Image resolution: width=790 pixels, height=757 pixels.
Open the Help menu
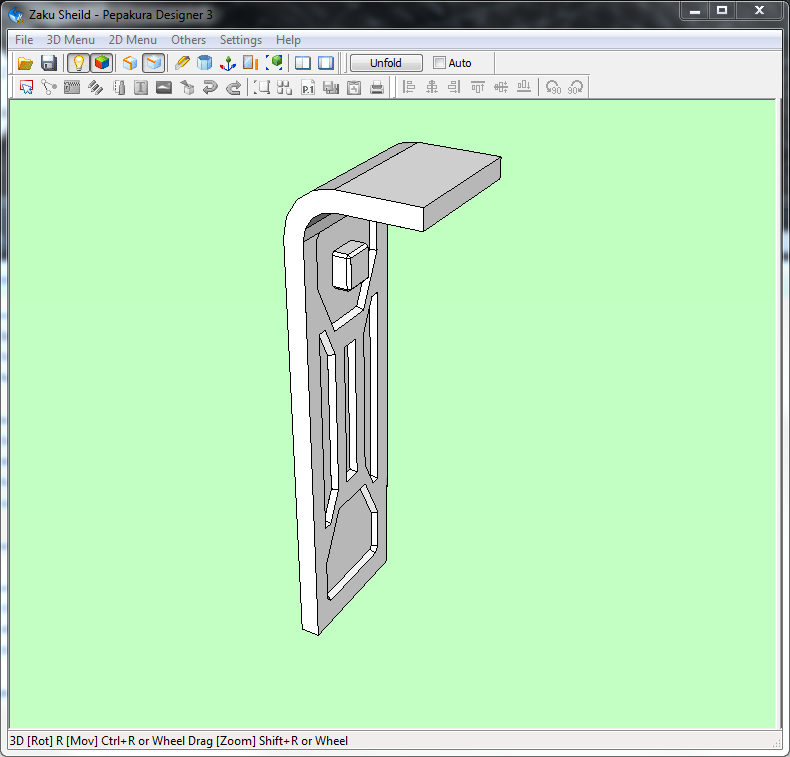pos(288,40)
